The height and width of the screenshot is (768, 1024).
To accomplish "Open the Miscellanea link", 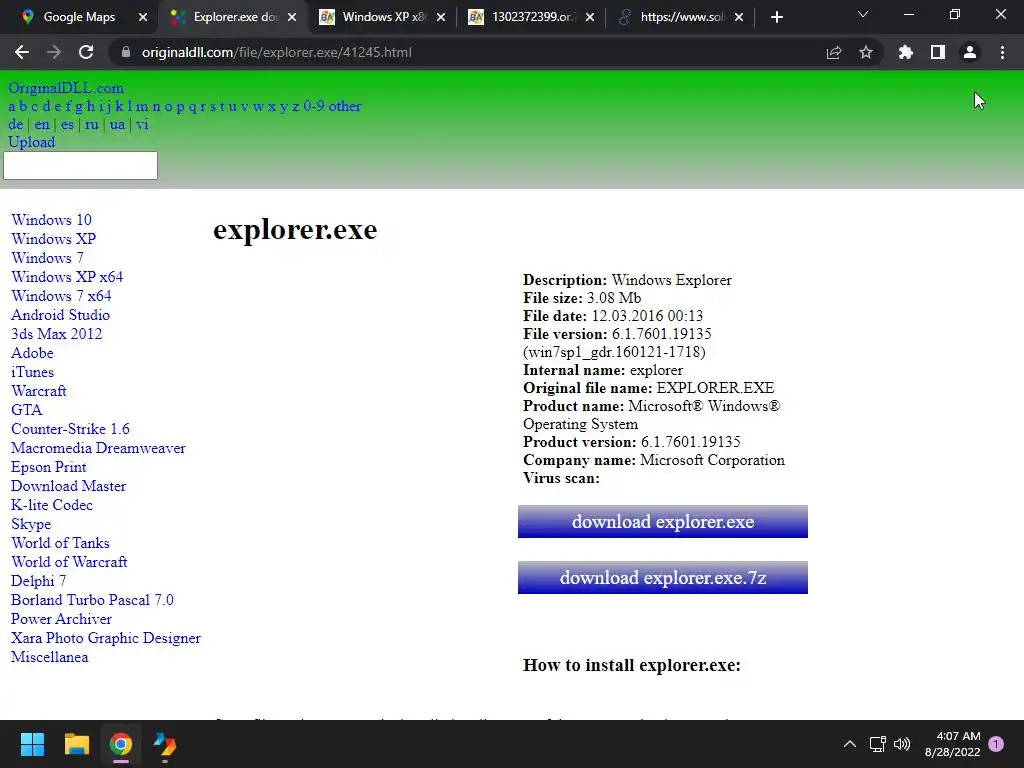I will pos(50,657).
